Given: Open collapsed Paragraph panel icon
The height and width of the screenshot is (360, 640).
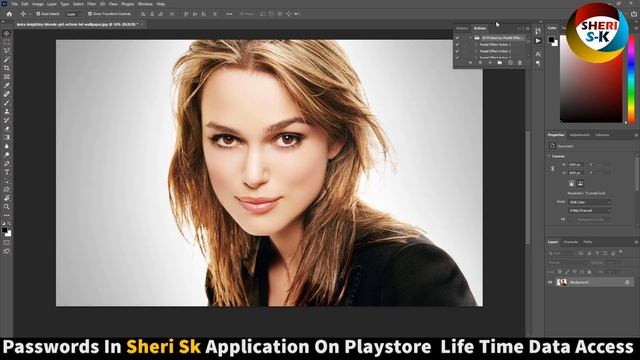Looking at the screenshot, I should 538,63.
